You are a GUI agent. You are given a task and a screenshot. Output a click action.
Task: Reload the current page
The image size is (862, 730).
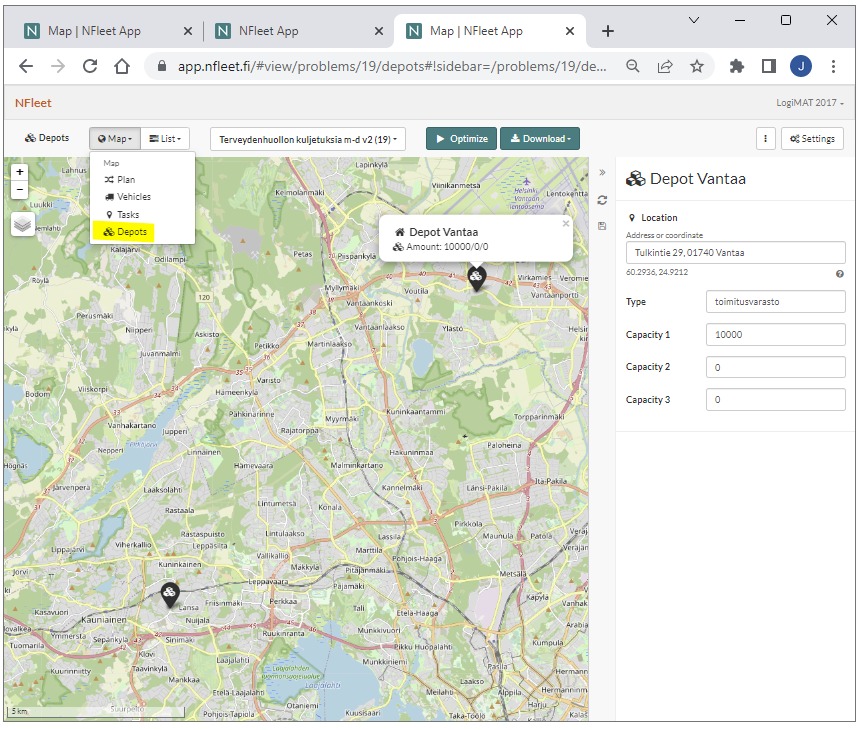[90, 67]
